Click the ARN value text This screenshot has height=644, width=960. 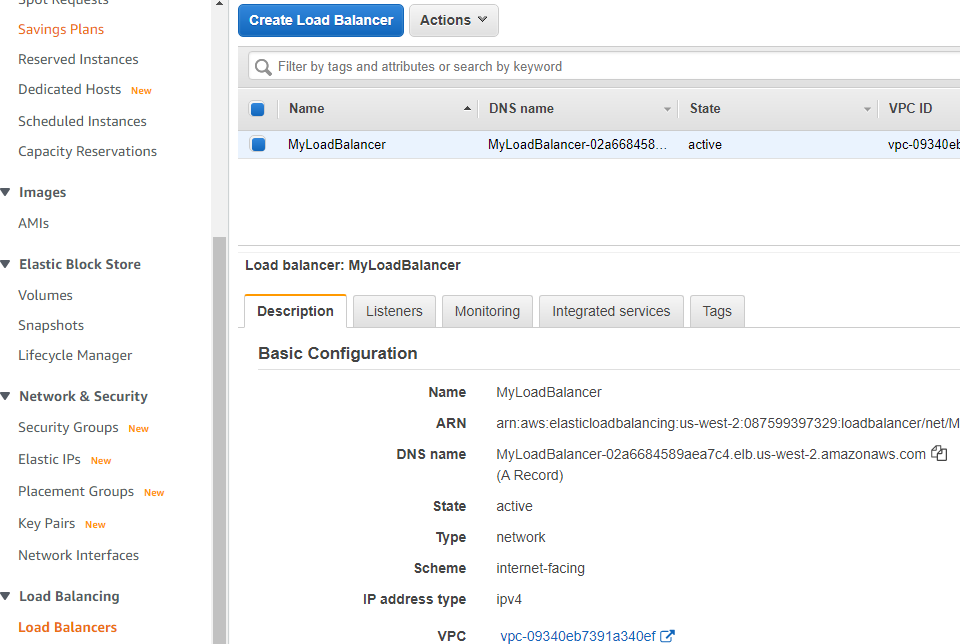[727, 423]
